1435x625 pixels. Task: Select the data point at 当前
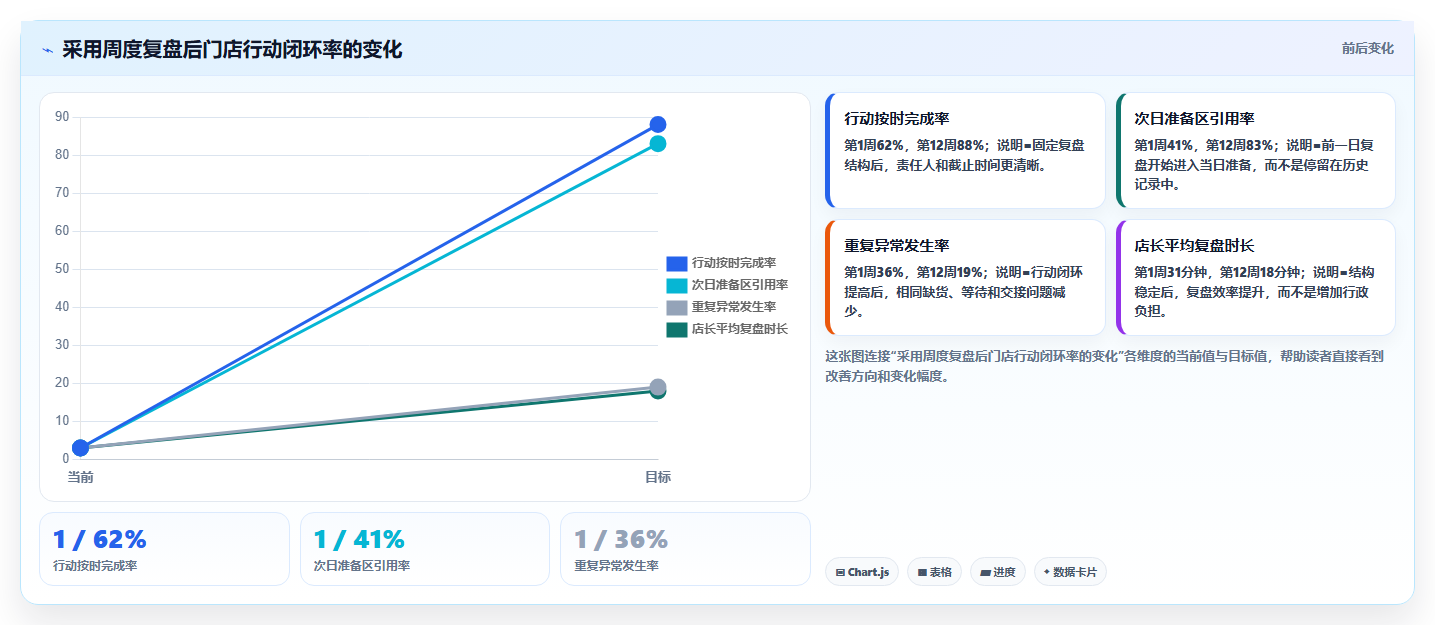(x=81, y=448)
